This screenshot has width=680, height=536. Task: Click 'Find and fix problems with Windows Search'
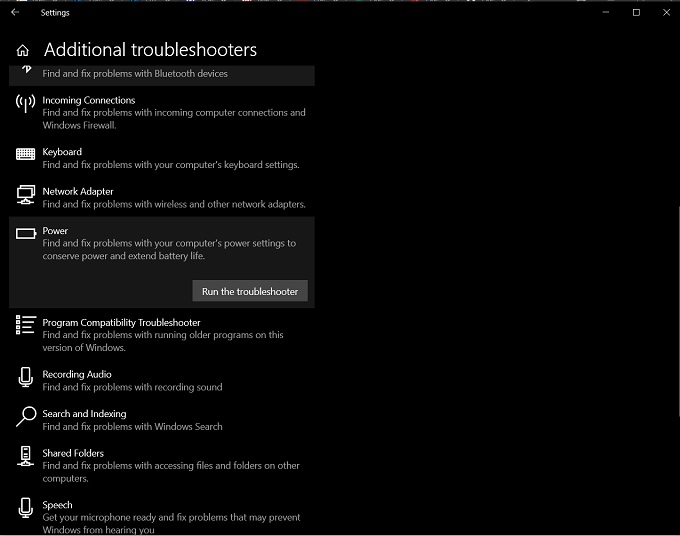coord(132,427)
